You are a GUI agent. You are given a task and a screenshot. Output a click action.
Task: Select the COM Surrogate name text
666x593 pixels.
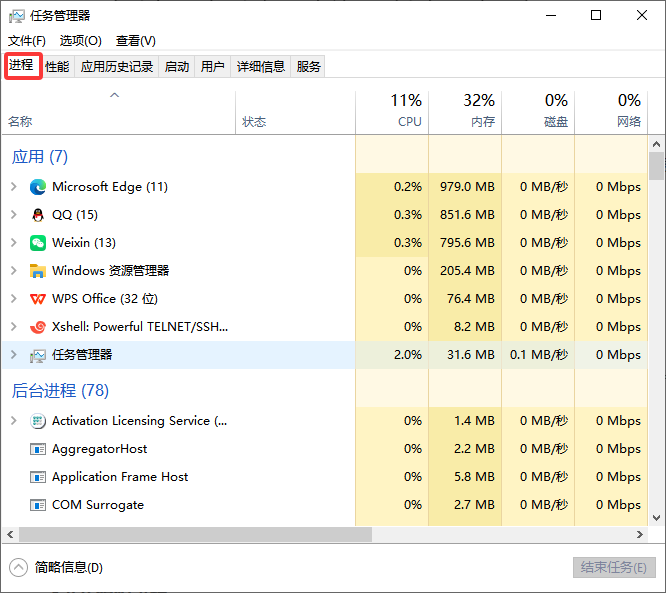[98, 505]
